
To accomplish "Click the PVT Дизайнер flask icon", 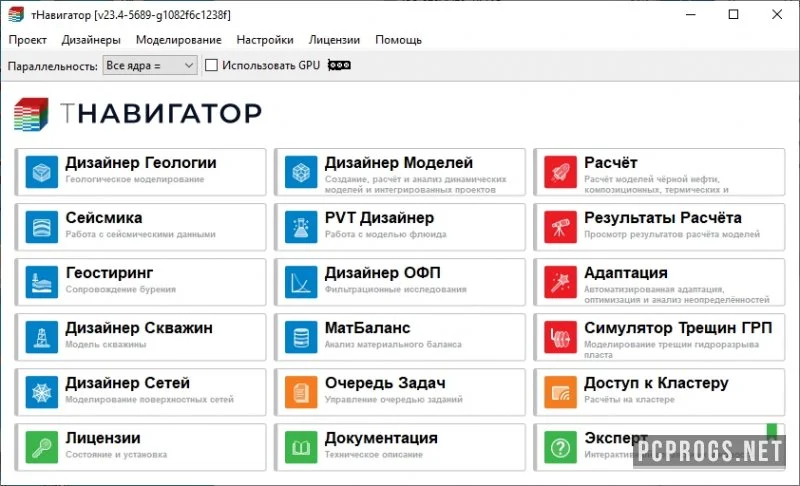I will click(301, 227).
